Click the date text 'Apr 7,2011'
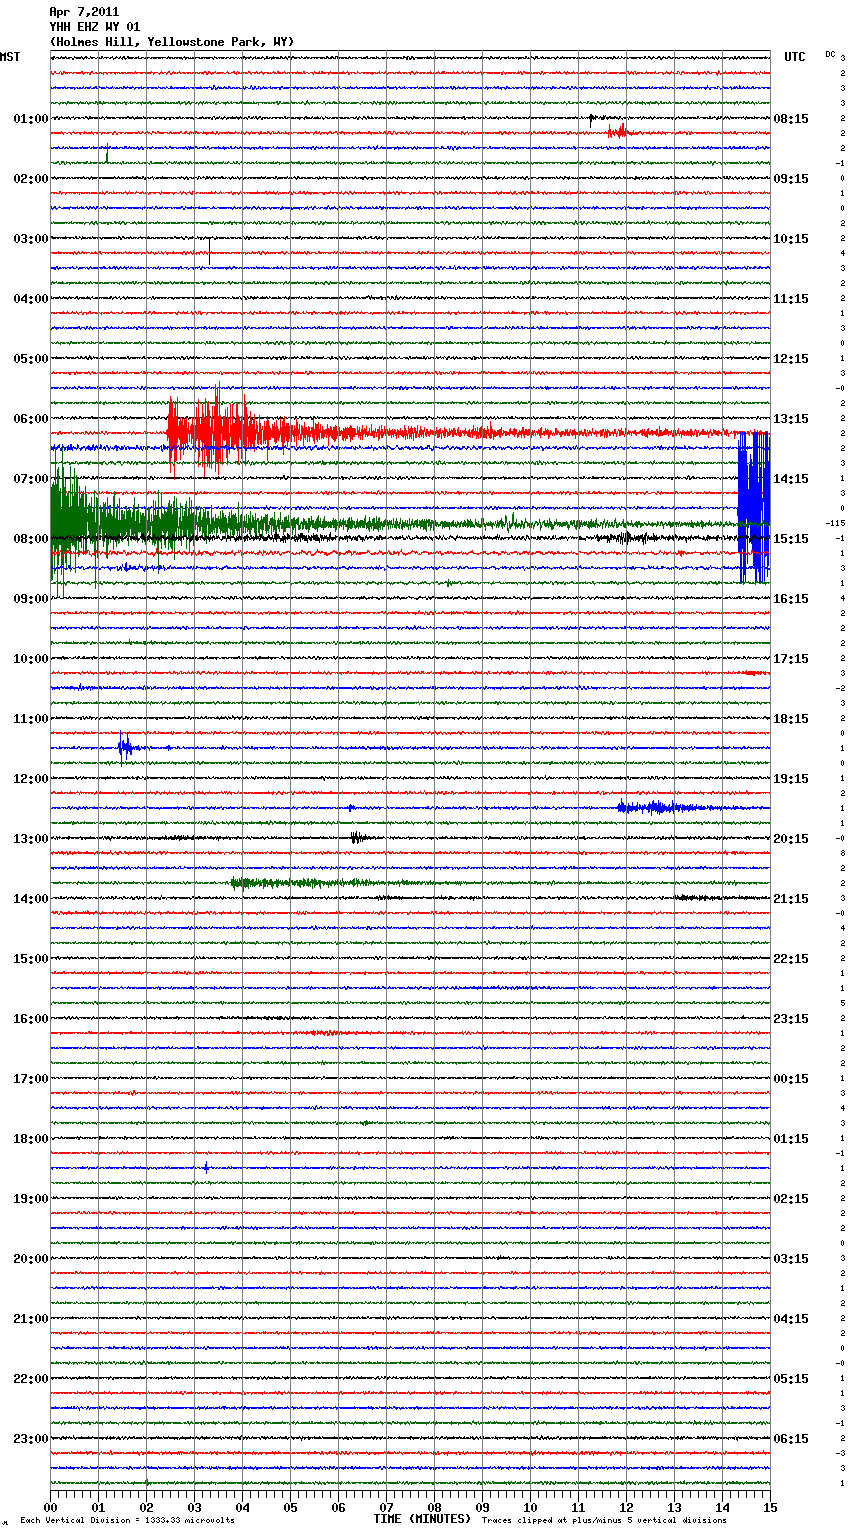Viewport: 850px width, 1534px height. coord(84,12)
